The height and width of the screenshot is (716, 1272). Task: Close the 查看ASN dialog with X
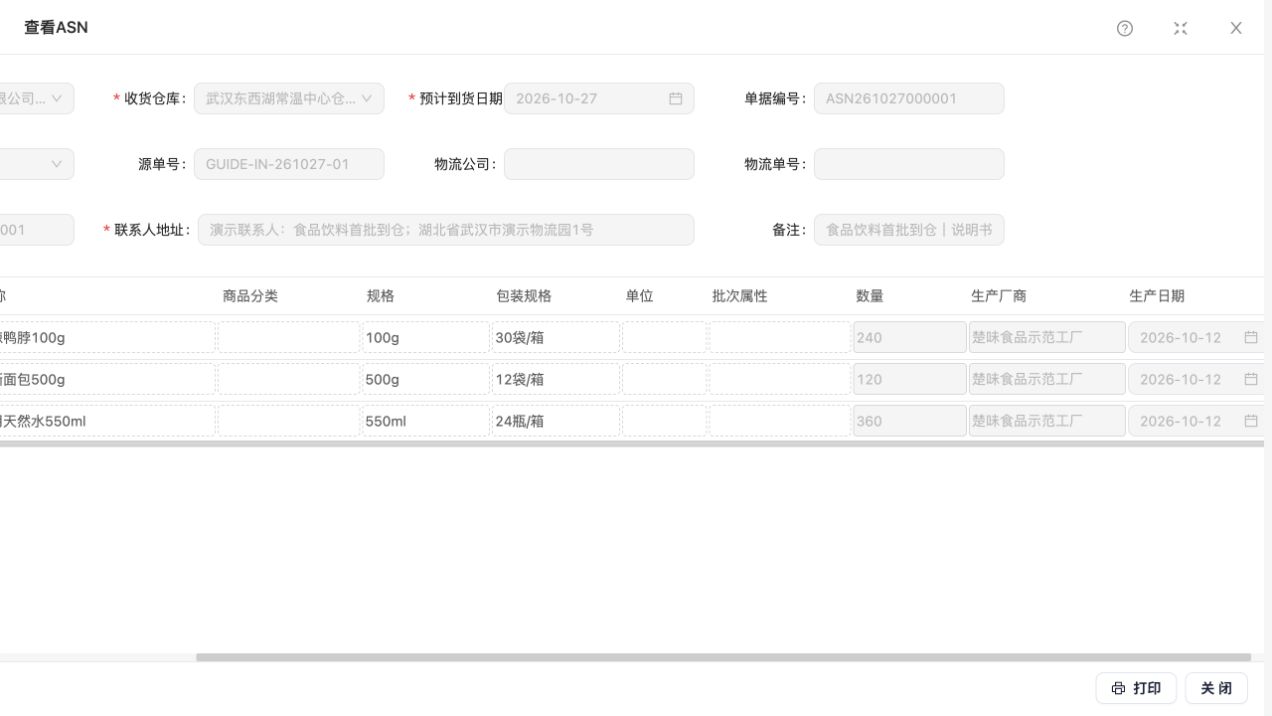click(1236, 28)
